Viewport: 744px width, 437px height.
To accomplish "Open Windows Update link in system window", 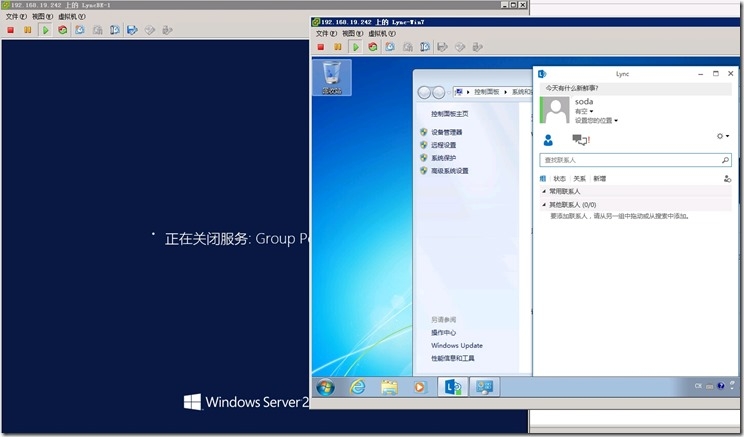I will pos(456,345).
